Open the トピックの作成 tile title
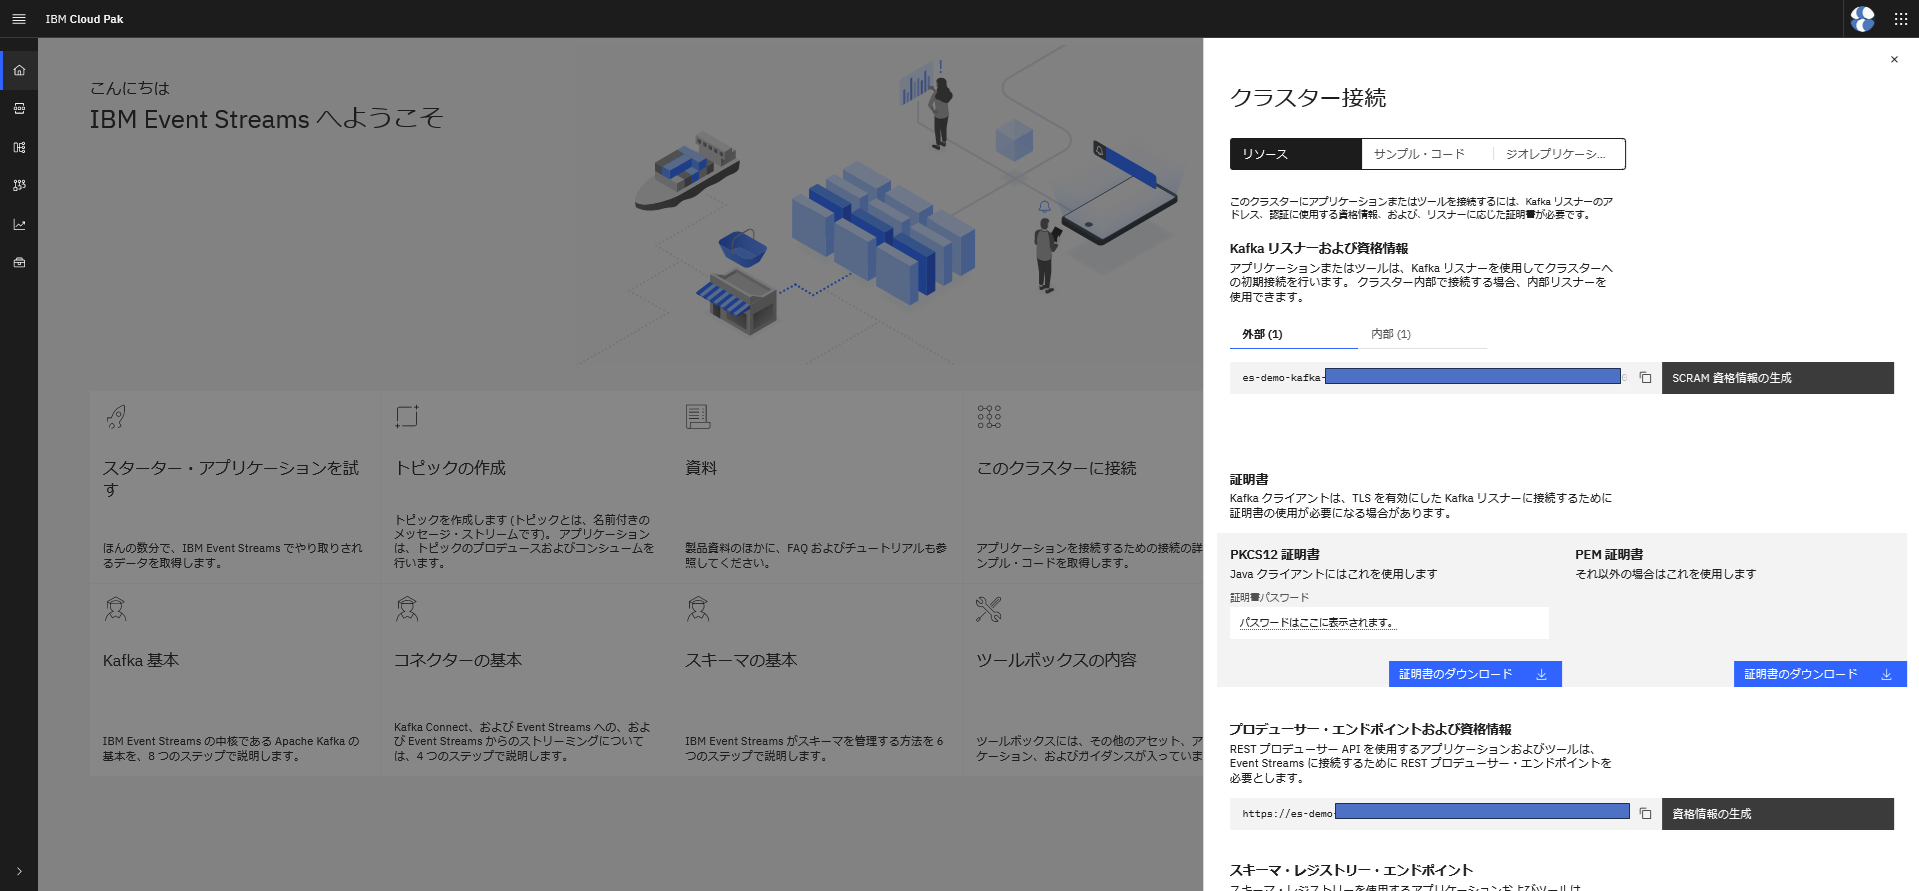The image size is (1919, 891). pyautogui.click(x=450, y=468)
